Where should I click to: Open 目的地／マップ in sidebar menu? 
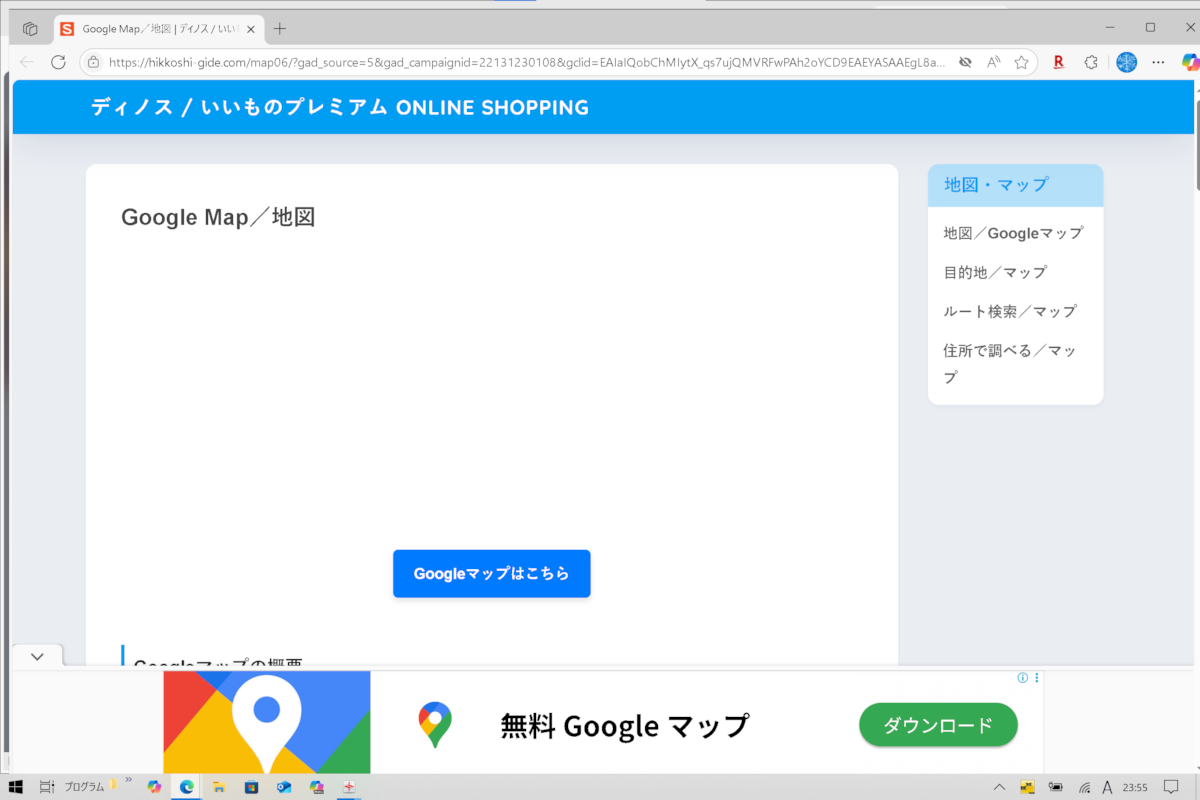pyautogui.click(x=994, y=272)
